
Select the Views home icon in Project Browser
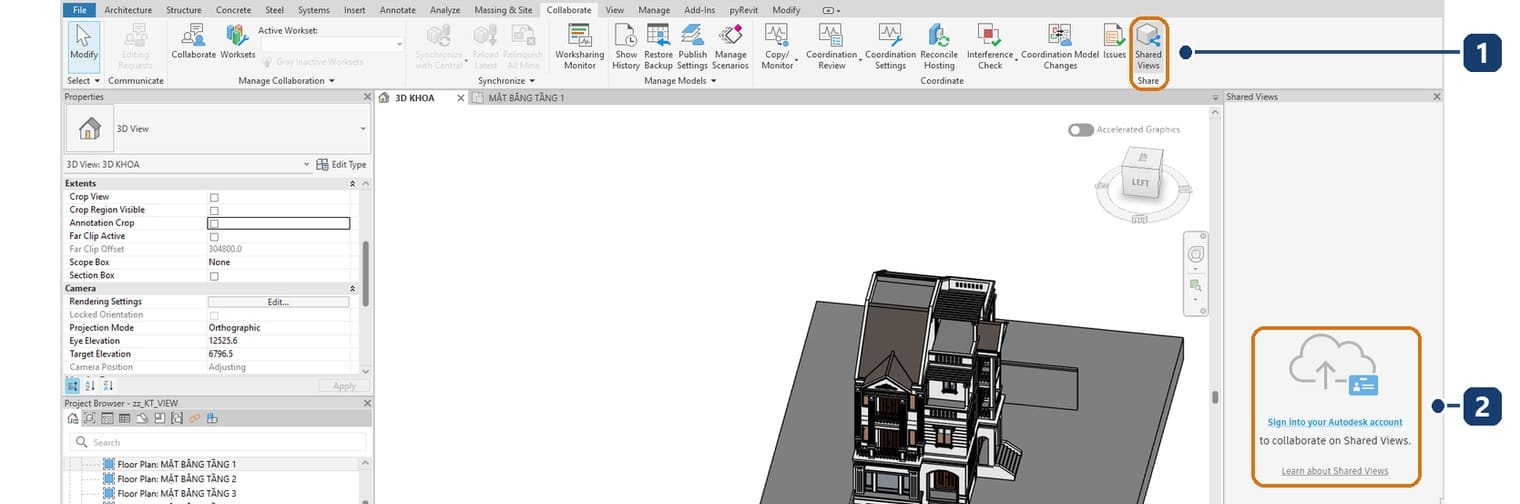(73, 418)
